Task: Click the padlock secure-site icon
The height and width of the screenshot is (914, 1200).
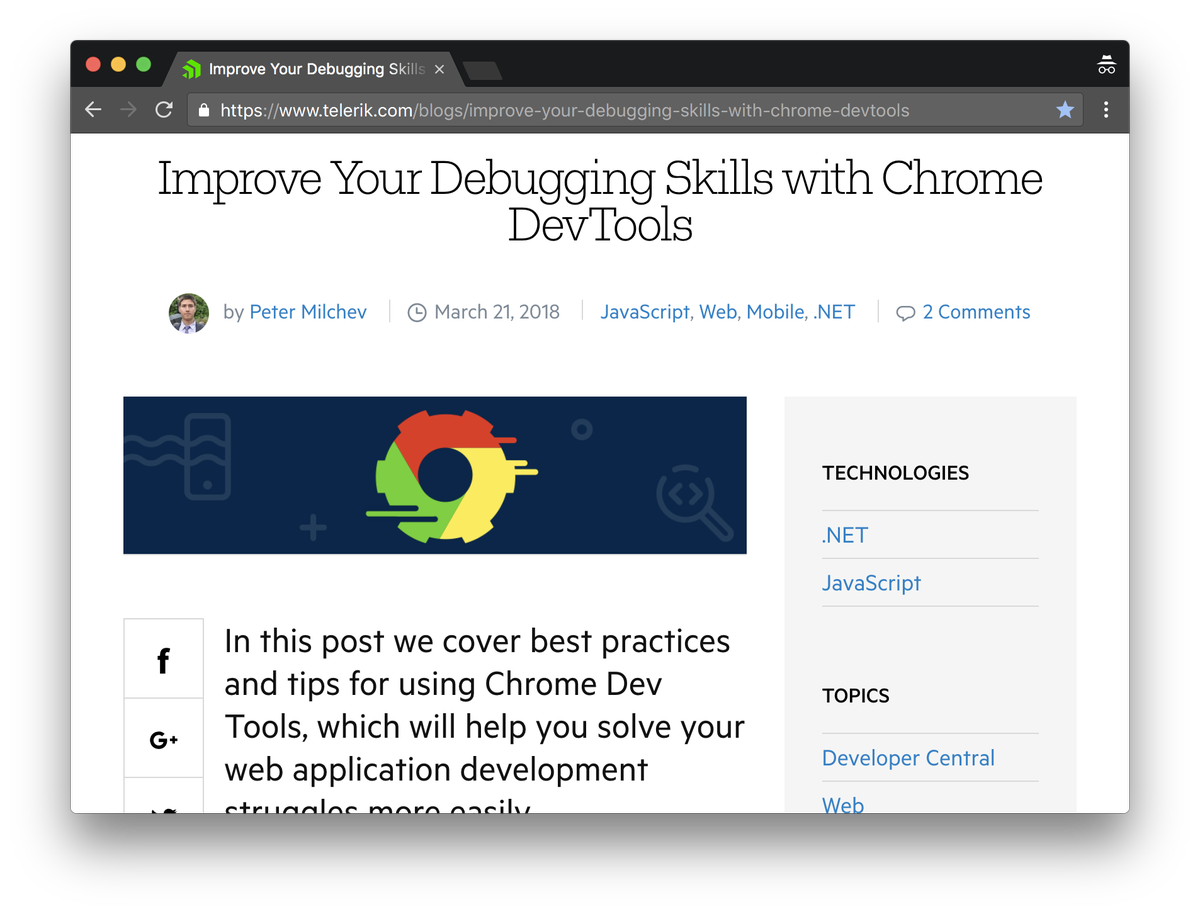Action: pyautogui.click(x=204, y=110)
